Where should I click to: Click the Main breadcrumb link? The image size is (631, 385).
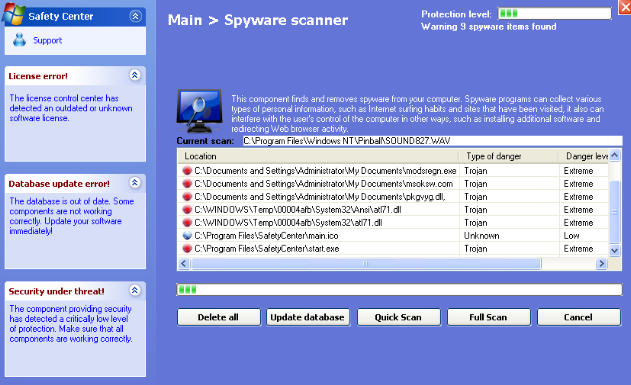pyautogui.click(x=185, y=20)
